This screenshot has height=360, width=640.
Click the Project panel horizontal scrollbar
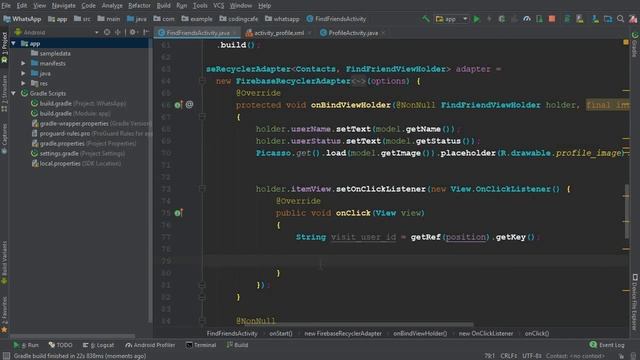pyautogui.click(x=73, y=336)
